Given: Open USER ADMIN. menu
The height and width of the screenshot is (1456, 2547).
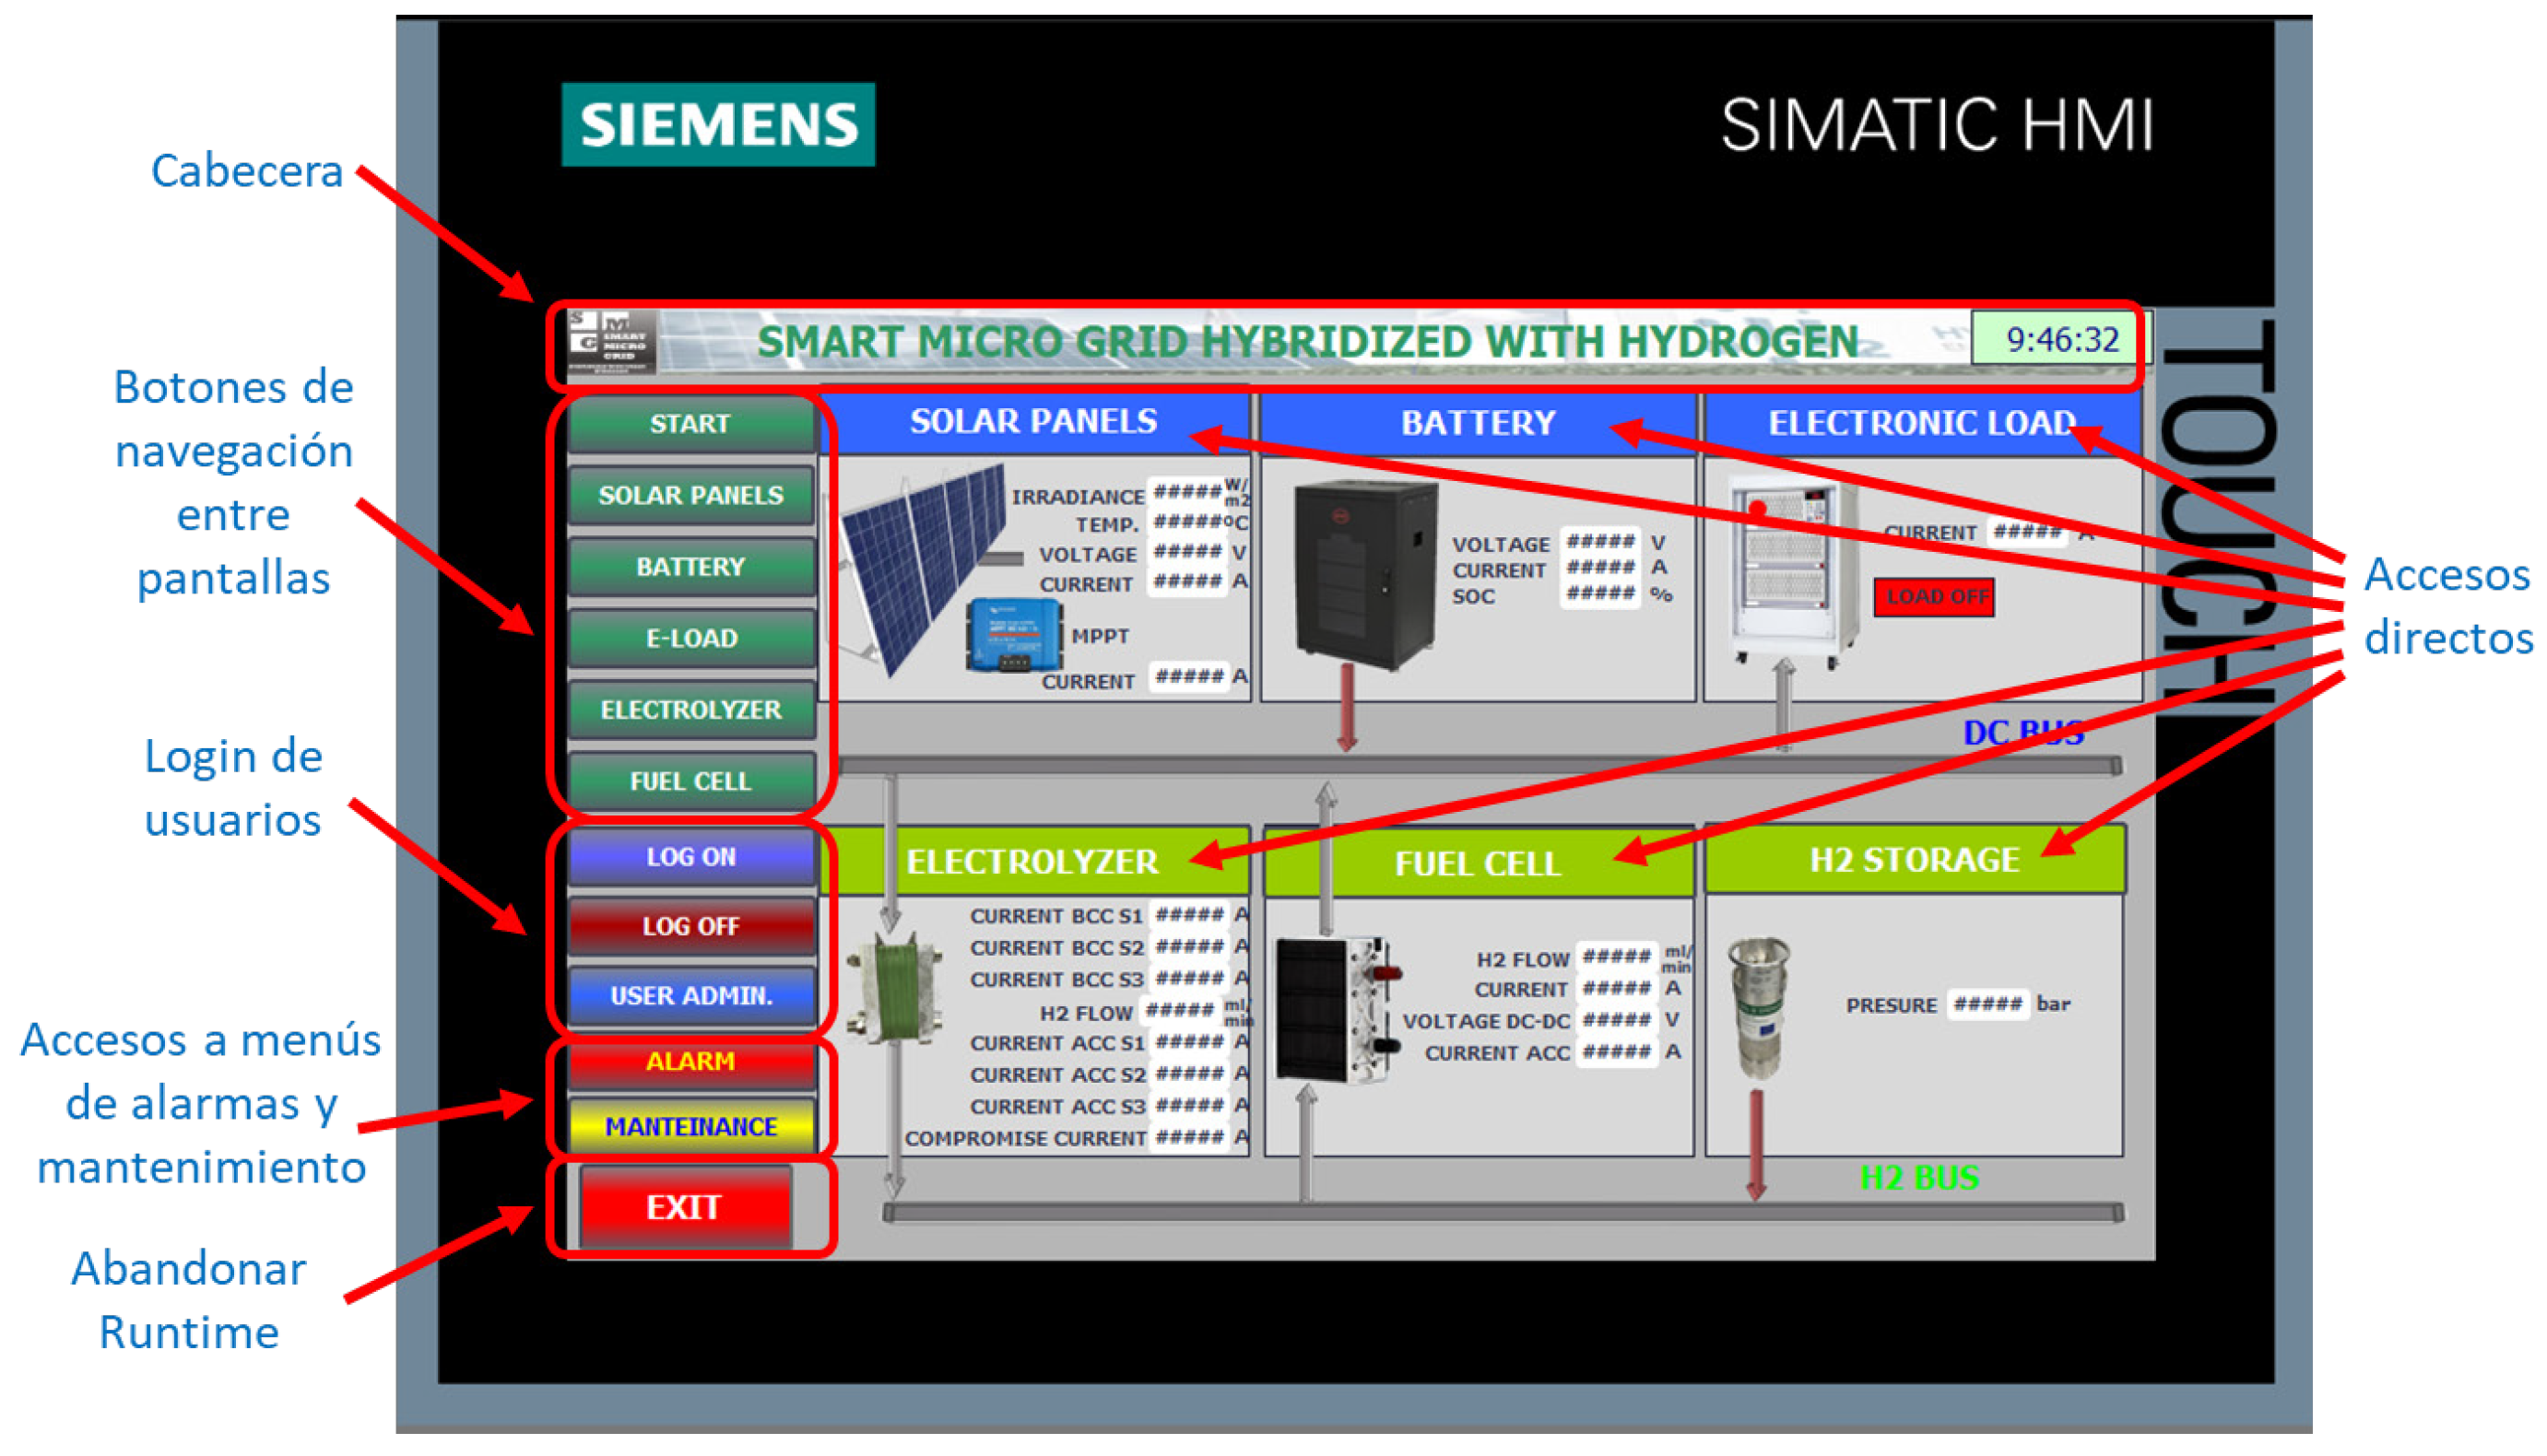Looking at the screenshot, I should (x=691, y=996).
